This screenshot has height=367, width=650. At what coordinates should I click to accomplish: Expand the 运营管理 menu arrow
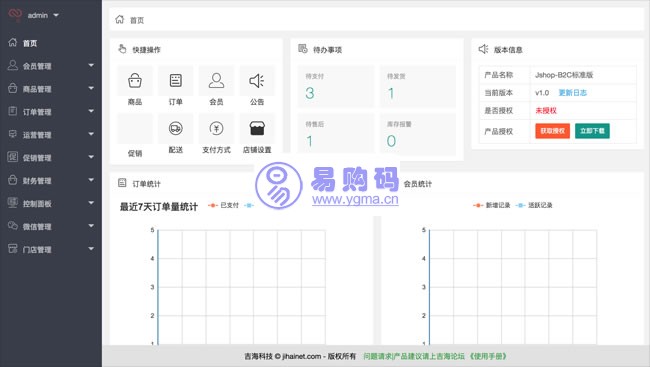pyautogui.click(x=91, y=134)
